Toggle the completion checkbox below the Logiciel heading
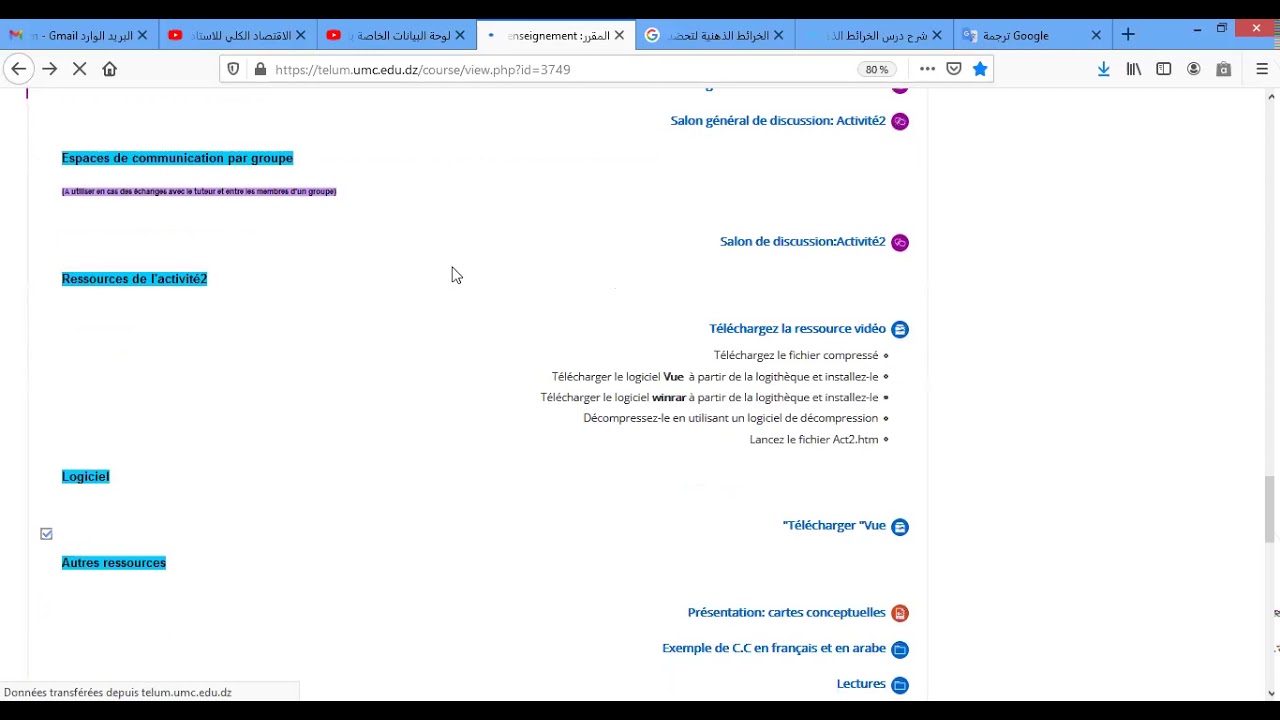Screen dimensions: 1280x720 pyautogui.click(x=46, y=534)
